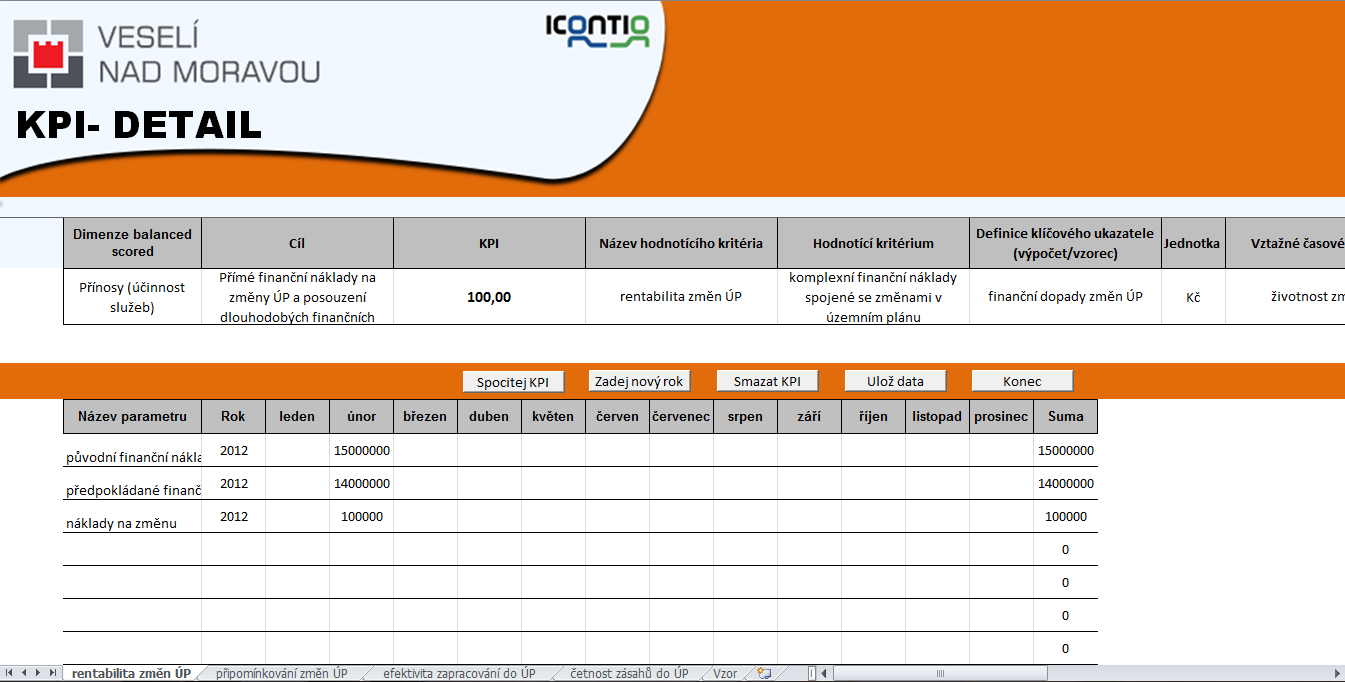Select únor cell containing 14000000
This screenshot has height=682, width=1345.
coord(361,484)
